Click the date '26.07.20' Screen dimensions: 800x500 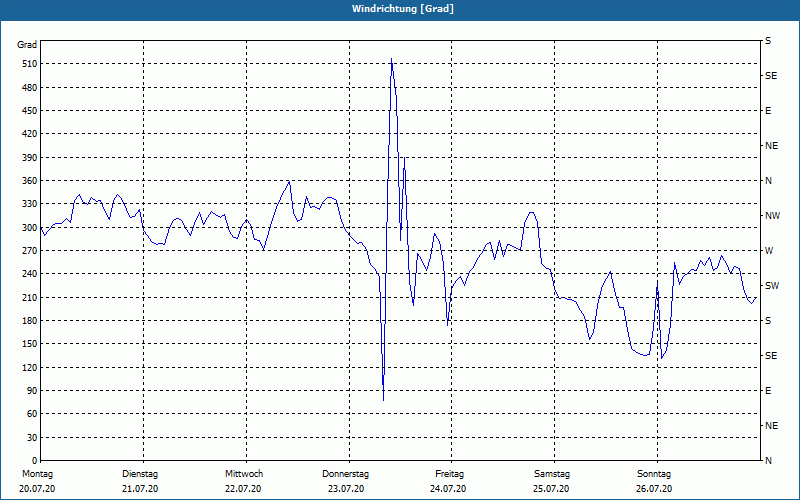pyautogui.click(x=654, y=489)
